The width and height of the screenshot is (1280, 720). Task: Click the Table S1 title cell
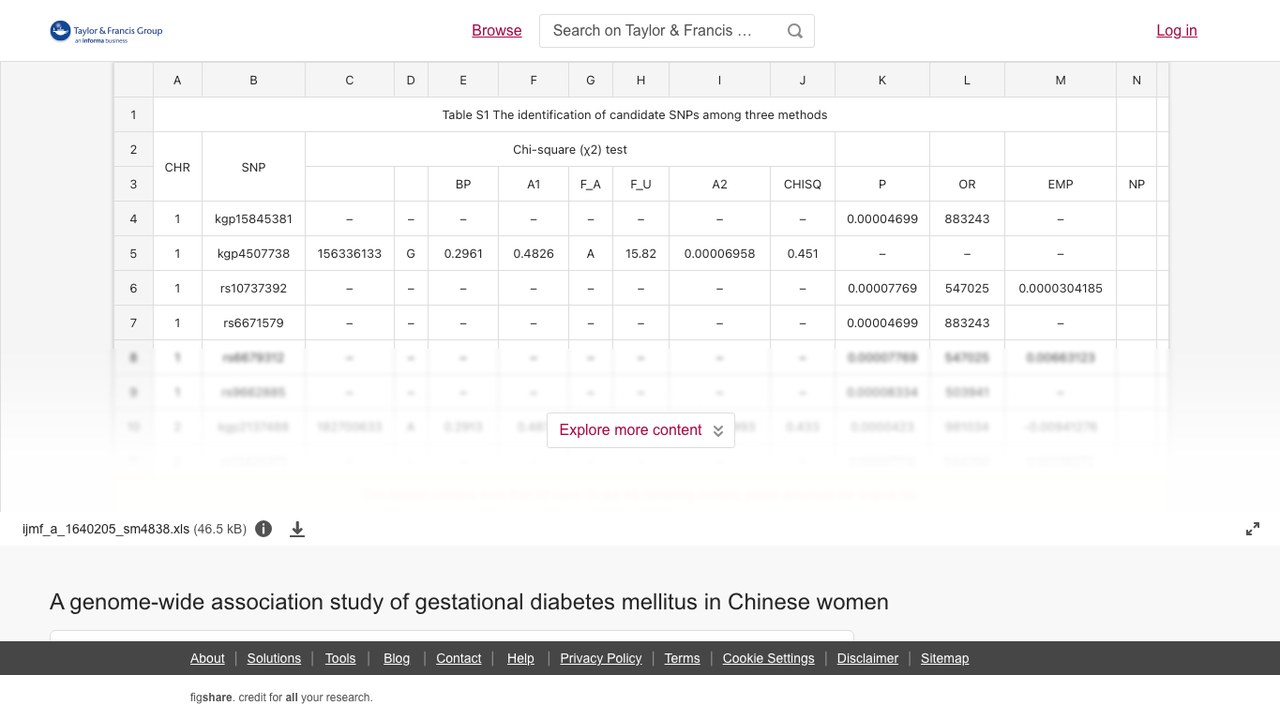[635, 115]
